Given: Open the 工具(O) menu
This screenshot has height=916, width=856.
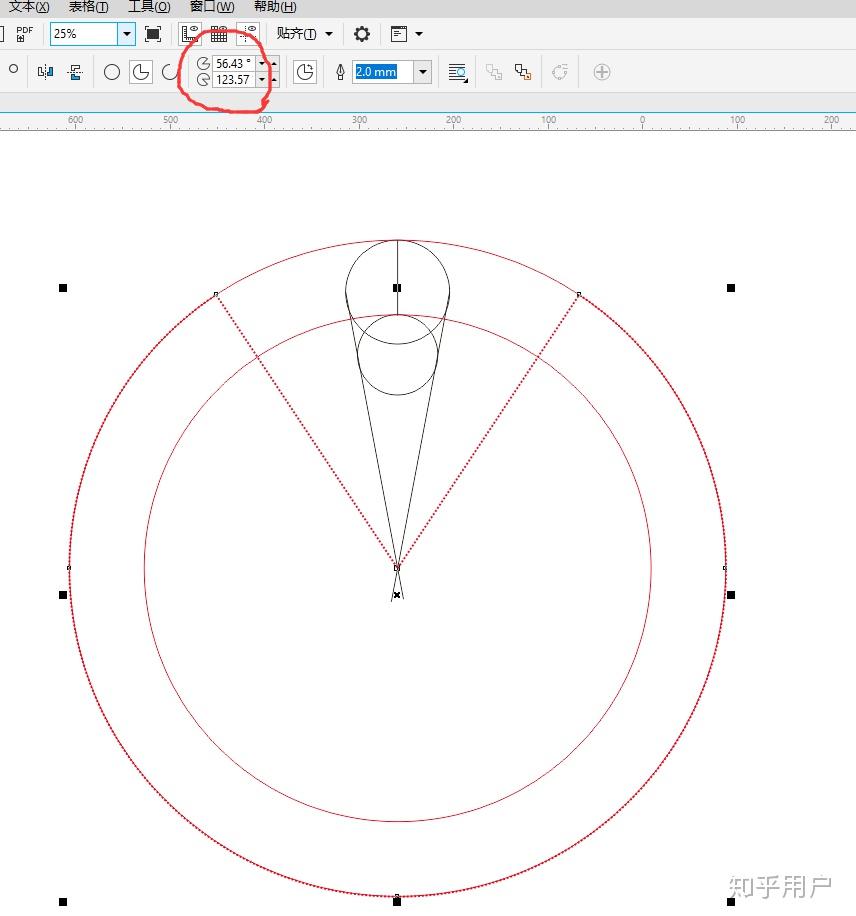Looking at the screenshot, I should (146, 7).
